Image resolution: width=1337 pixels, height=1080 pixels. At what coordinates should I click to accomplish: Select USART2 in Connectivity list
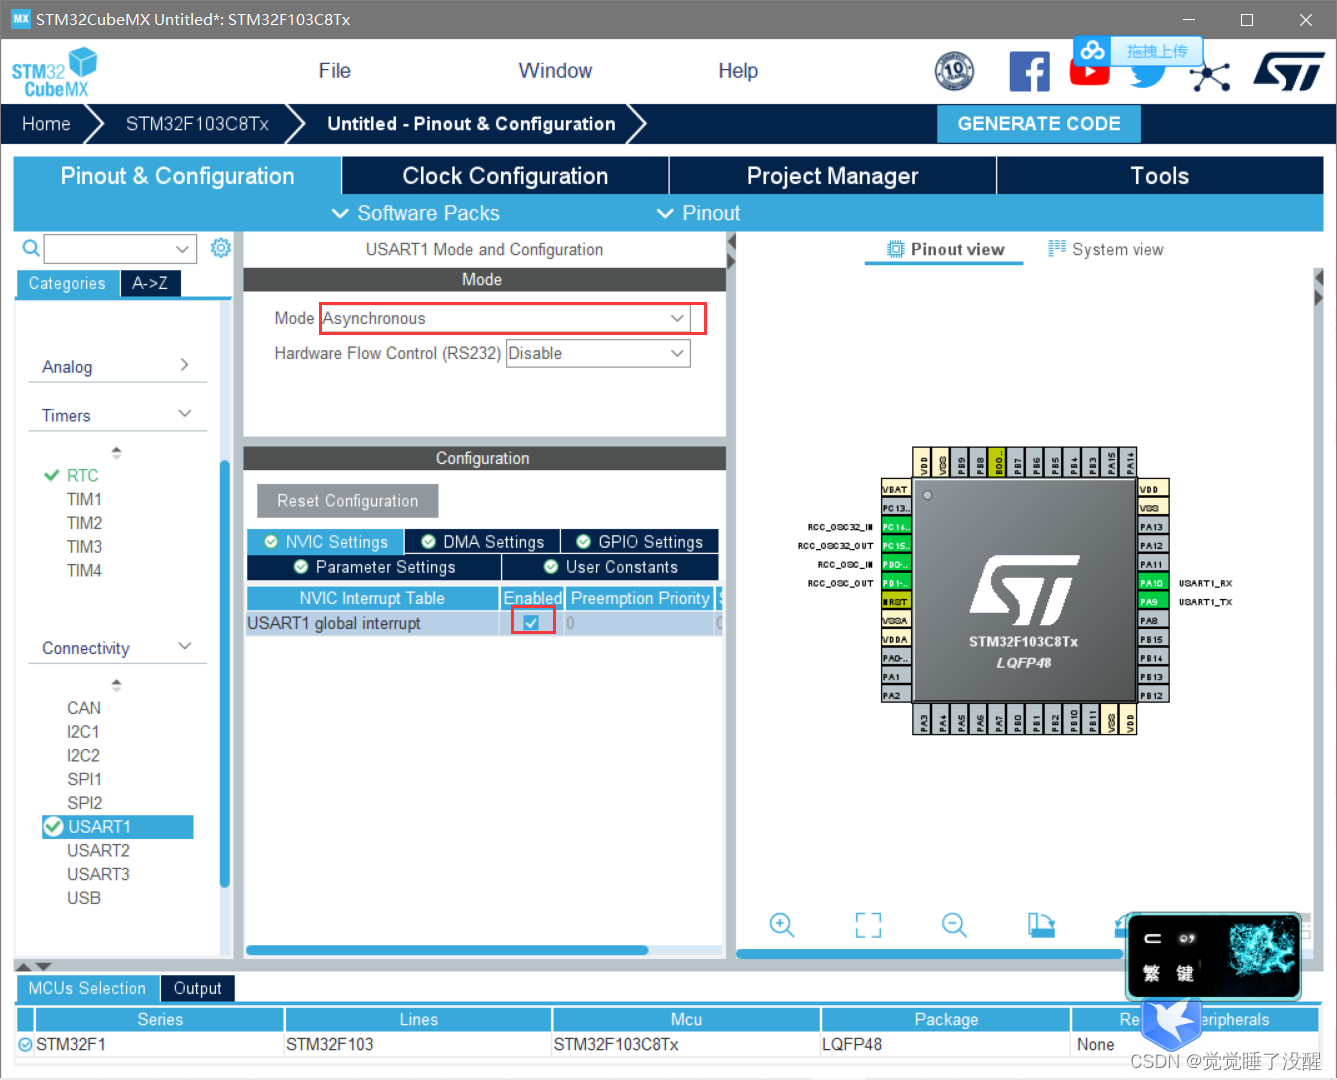coord(98,850)
